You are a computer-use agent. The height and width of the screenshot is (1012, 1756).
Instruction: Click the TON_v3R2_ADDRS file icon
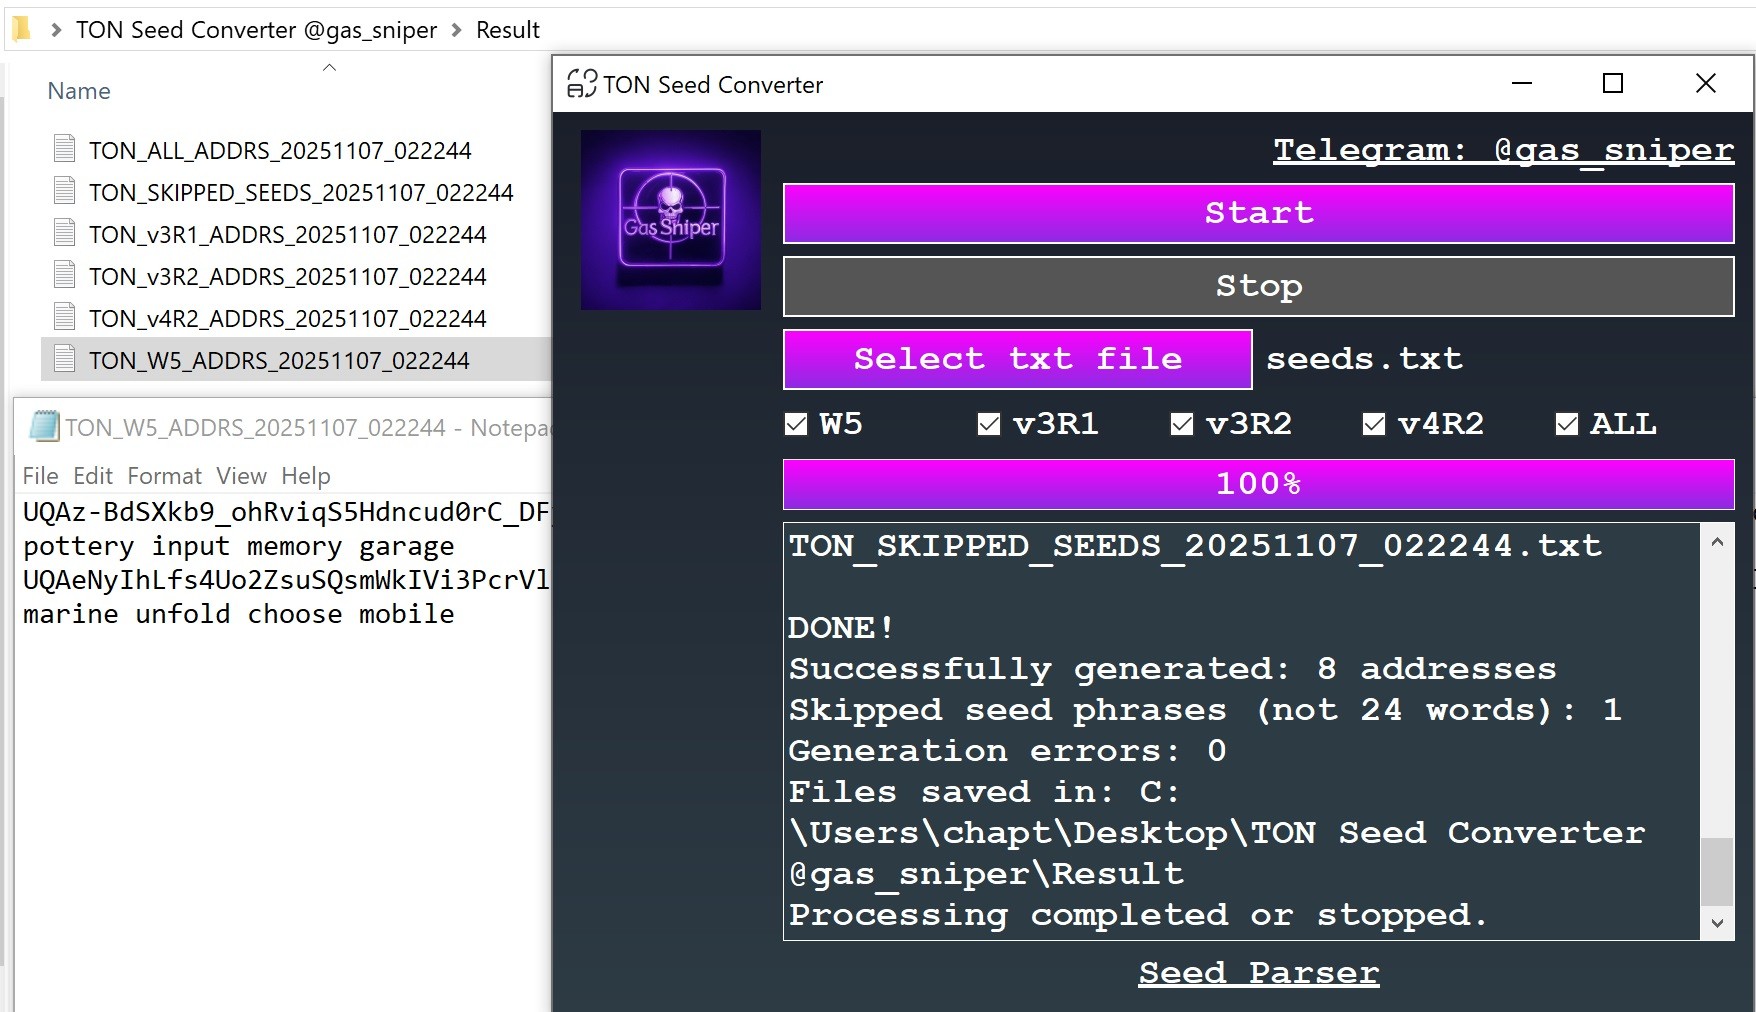65,275
